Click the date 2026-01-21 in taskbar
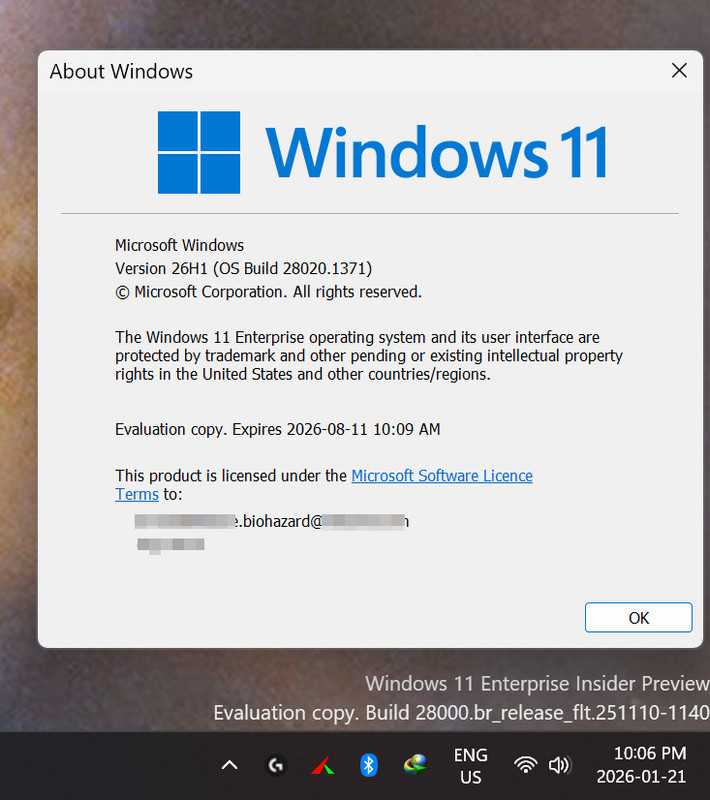 point(641,777)
